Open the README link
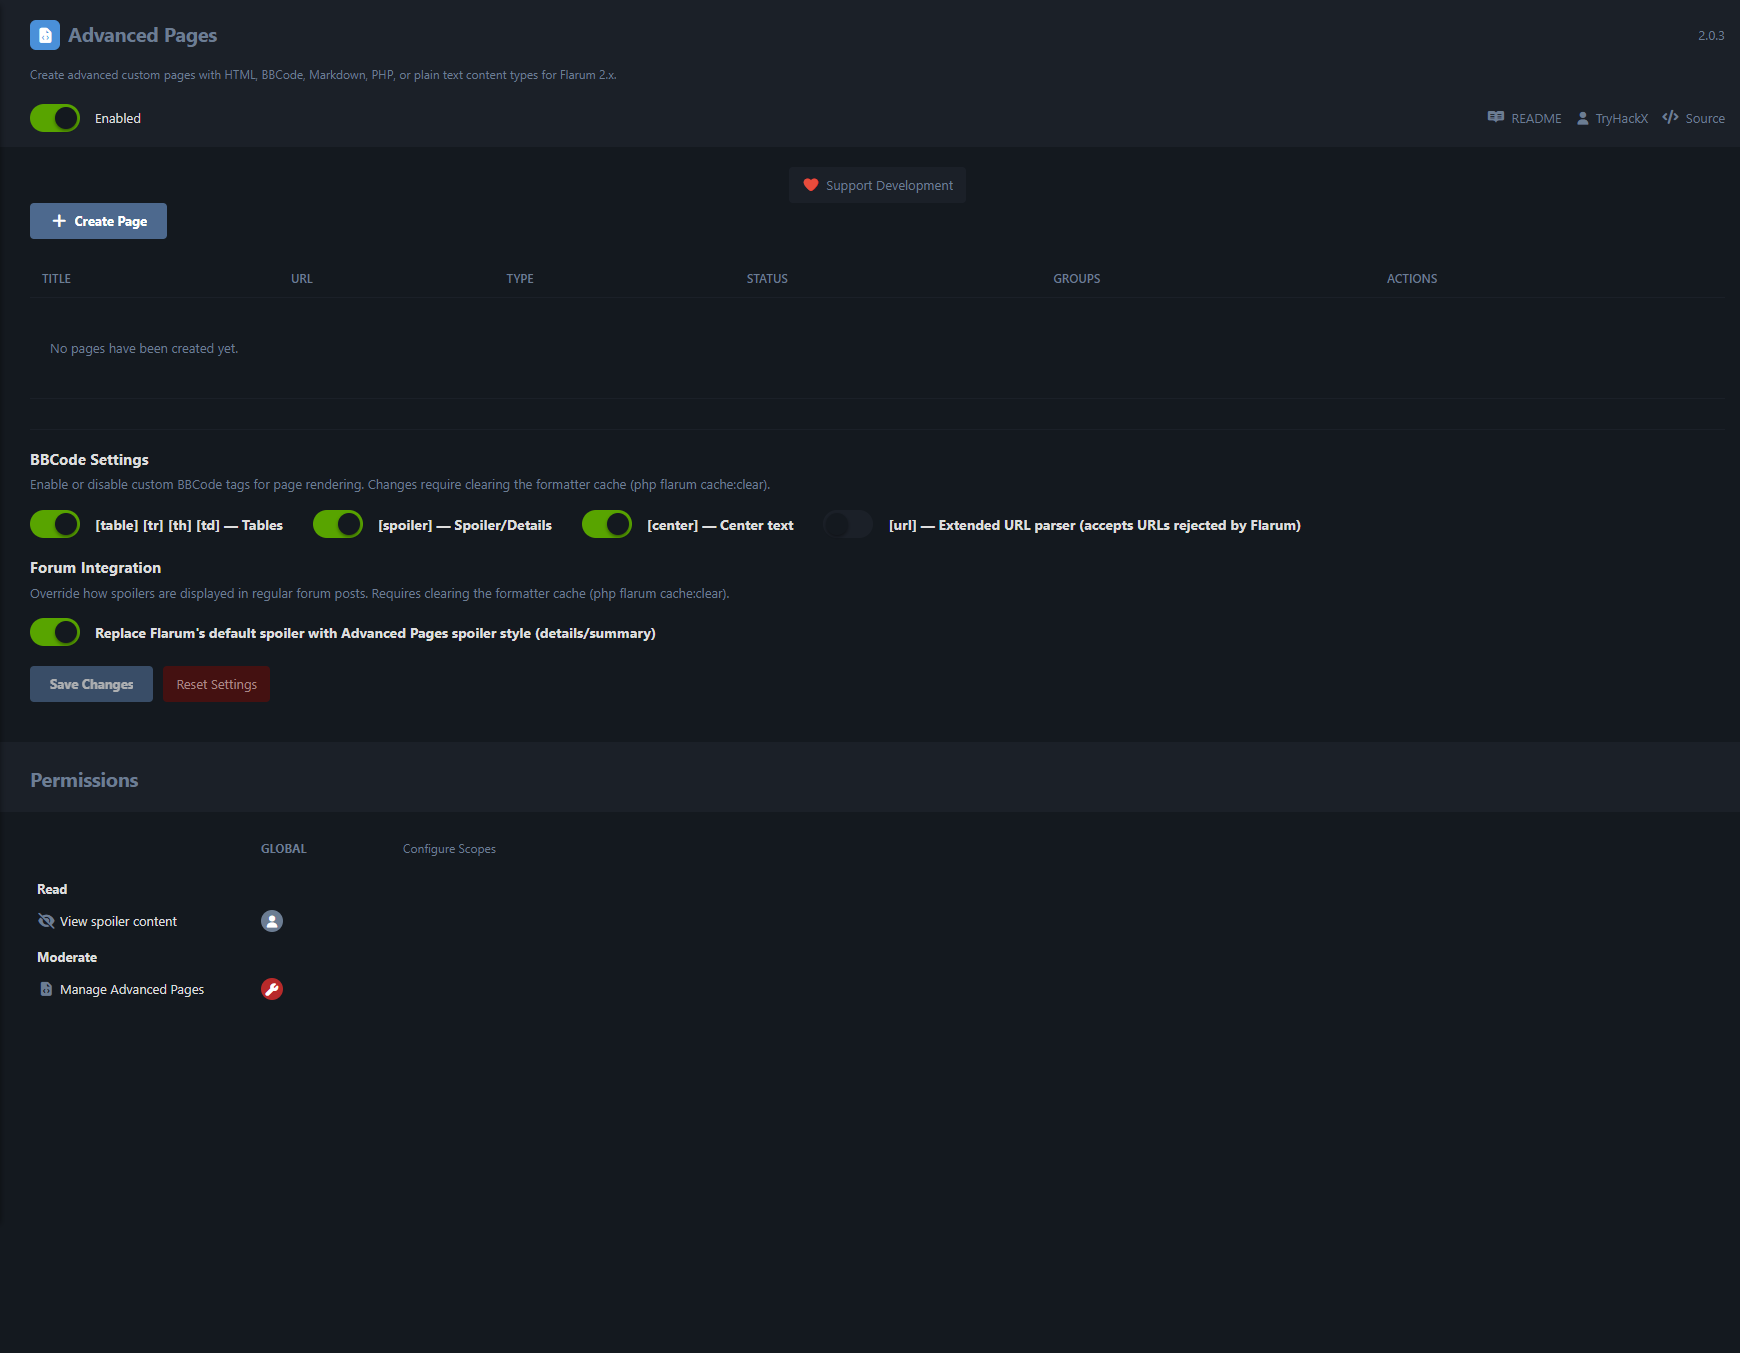 pos(1524,118)
